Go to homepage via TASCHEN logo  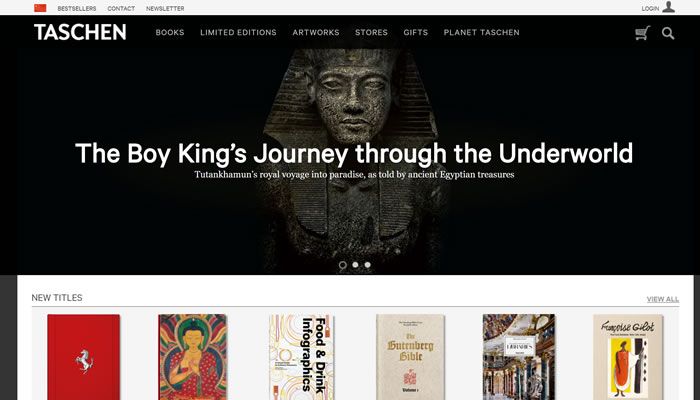80,32
